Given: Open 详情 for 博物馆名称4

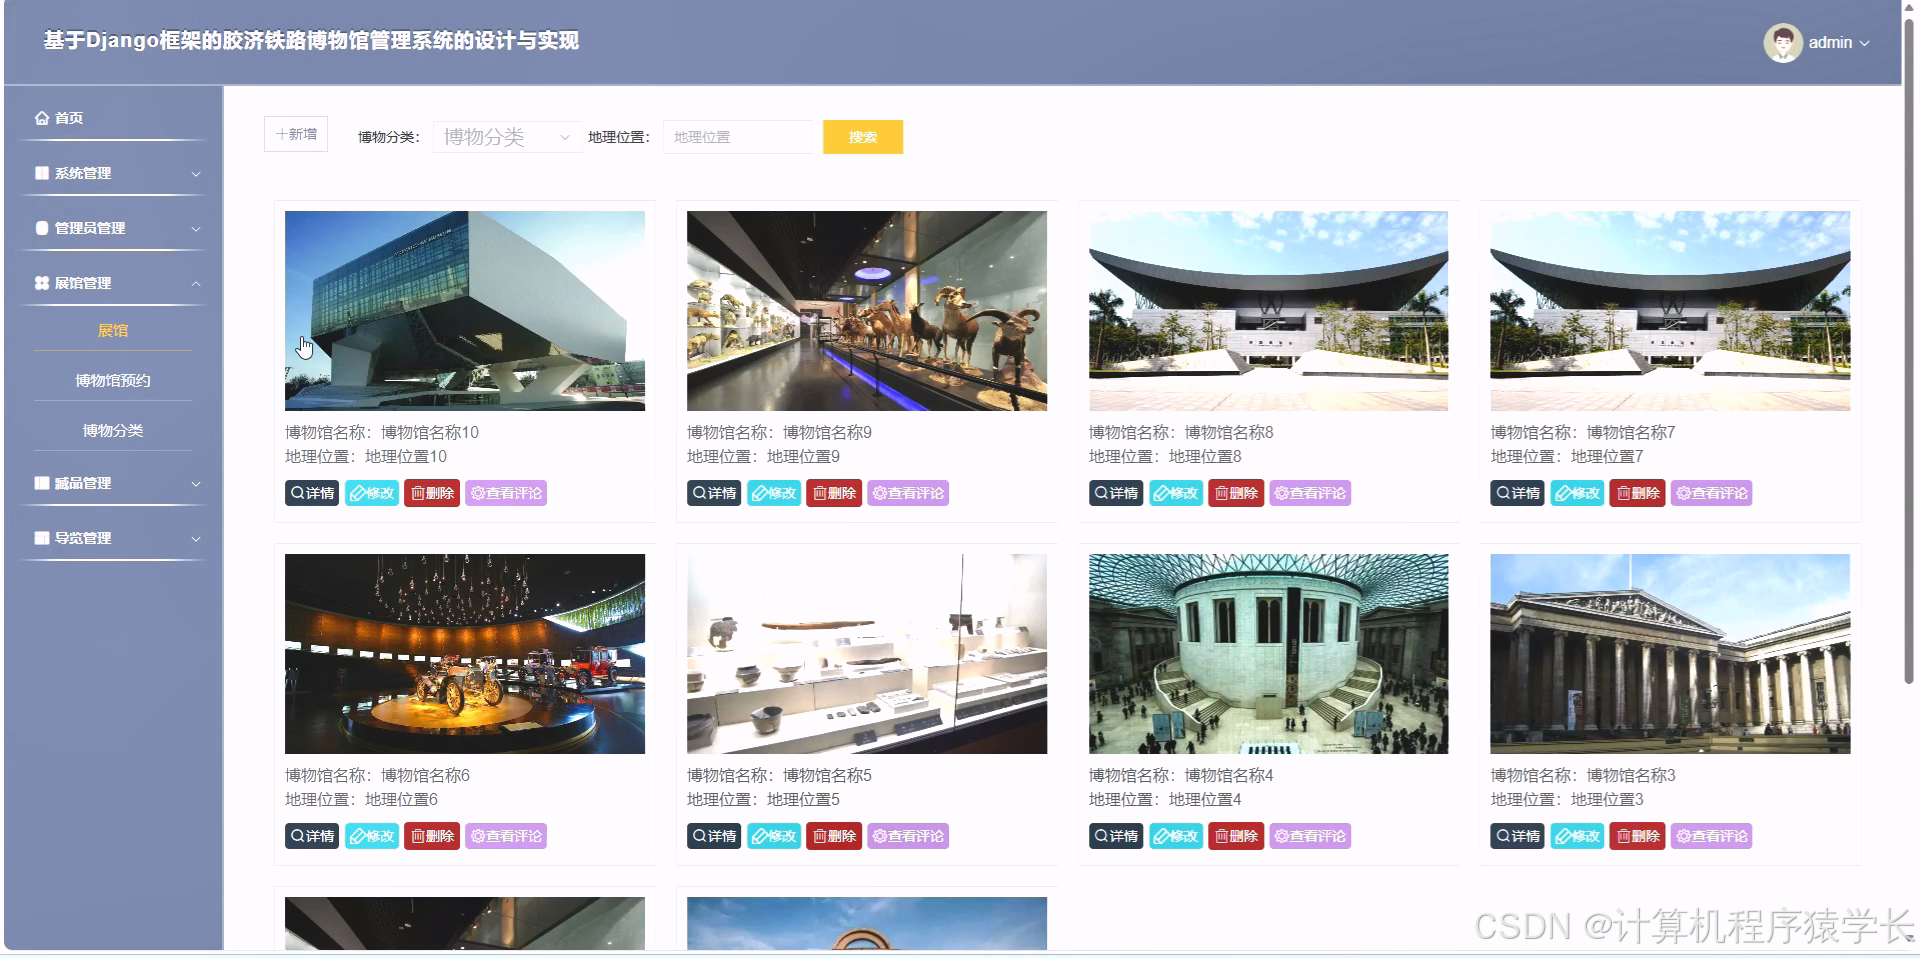Looking at the screenshot, I should pos(1116,836).
